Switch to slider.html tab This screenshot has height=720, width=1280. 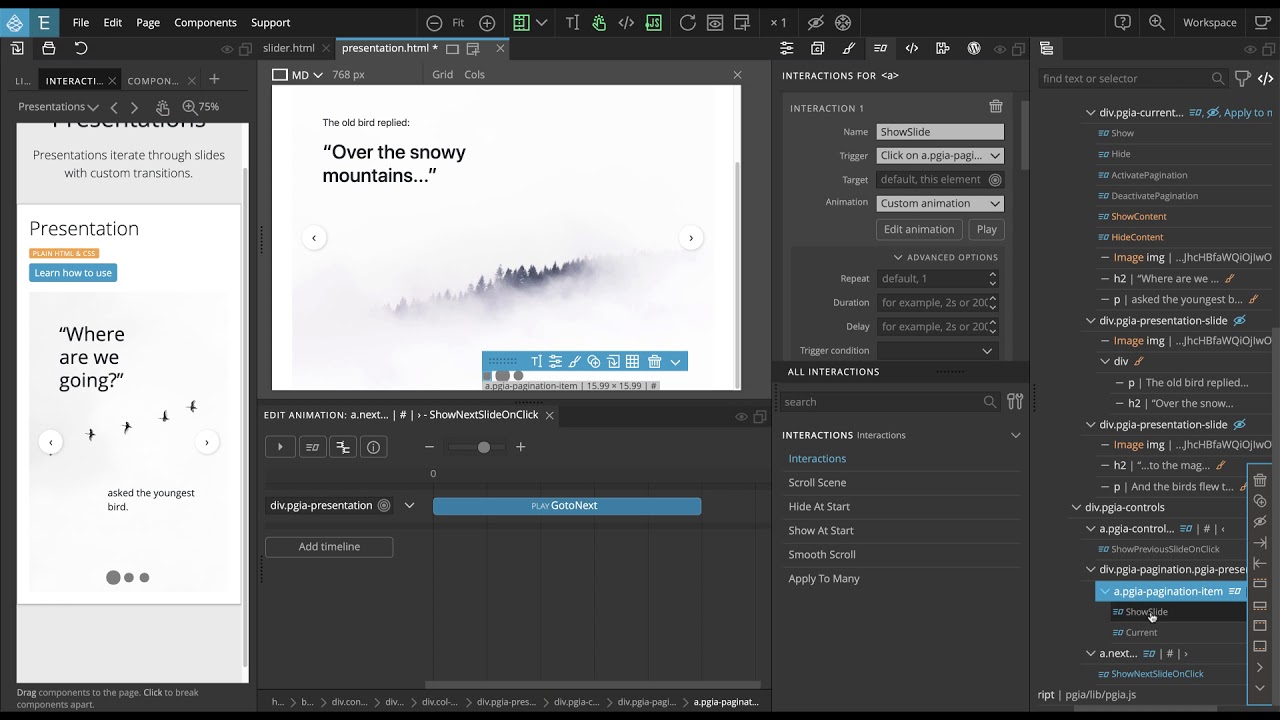tap(289, 48)
